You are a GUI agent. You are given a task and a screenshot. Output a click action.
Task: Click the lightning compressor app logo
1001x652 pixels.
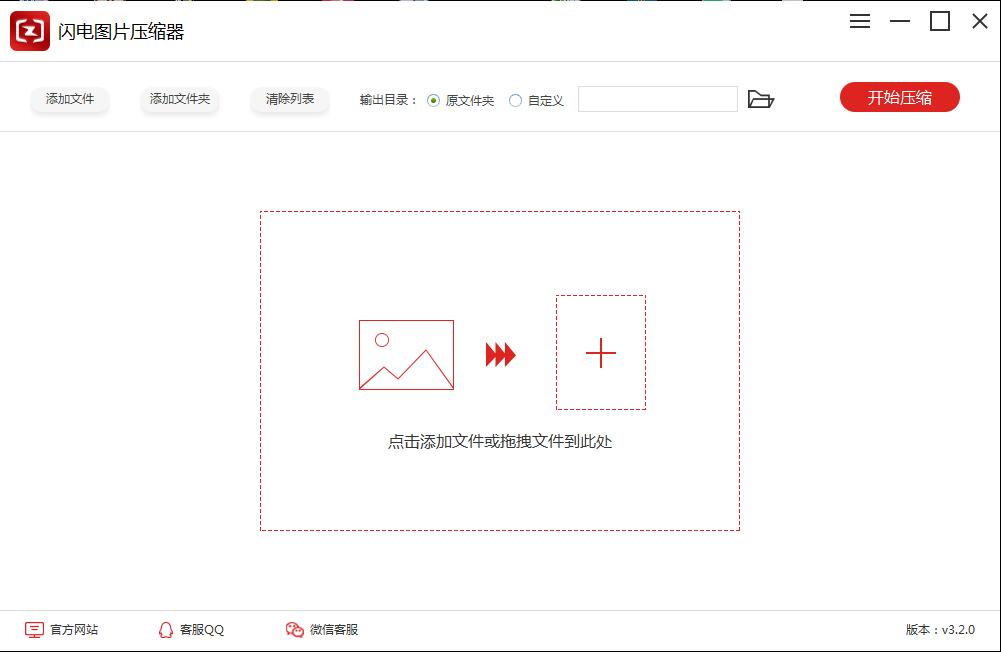29,30
